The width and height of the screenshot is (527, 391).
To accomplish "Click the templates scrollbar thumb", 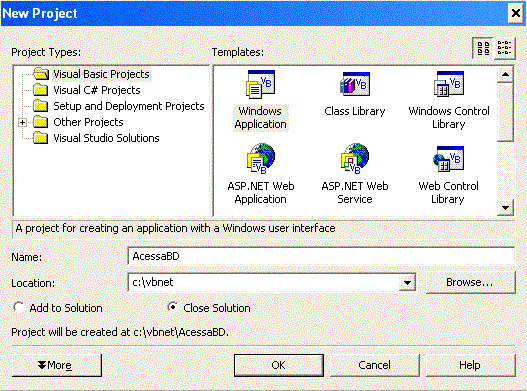I will pos(505,112).
